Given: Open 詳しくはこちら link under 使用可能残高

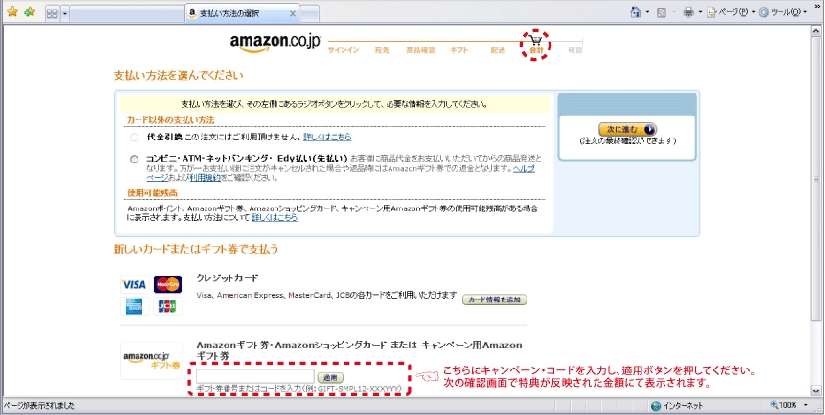Looking at the screenshot, I should point(275,217).
